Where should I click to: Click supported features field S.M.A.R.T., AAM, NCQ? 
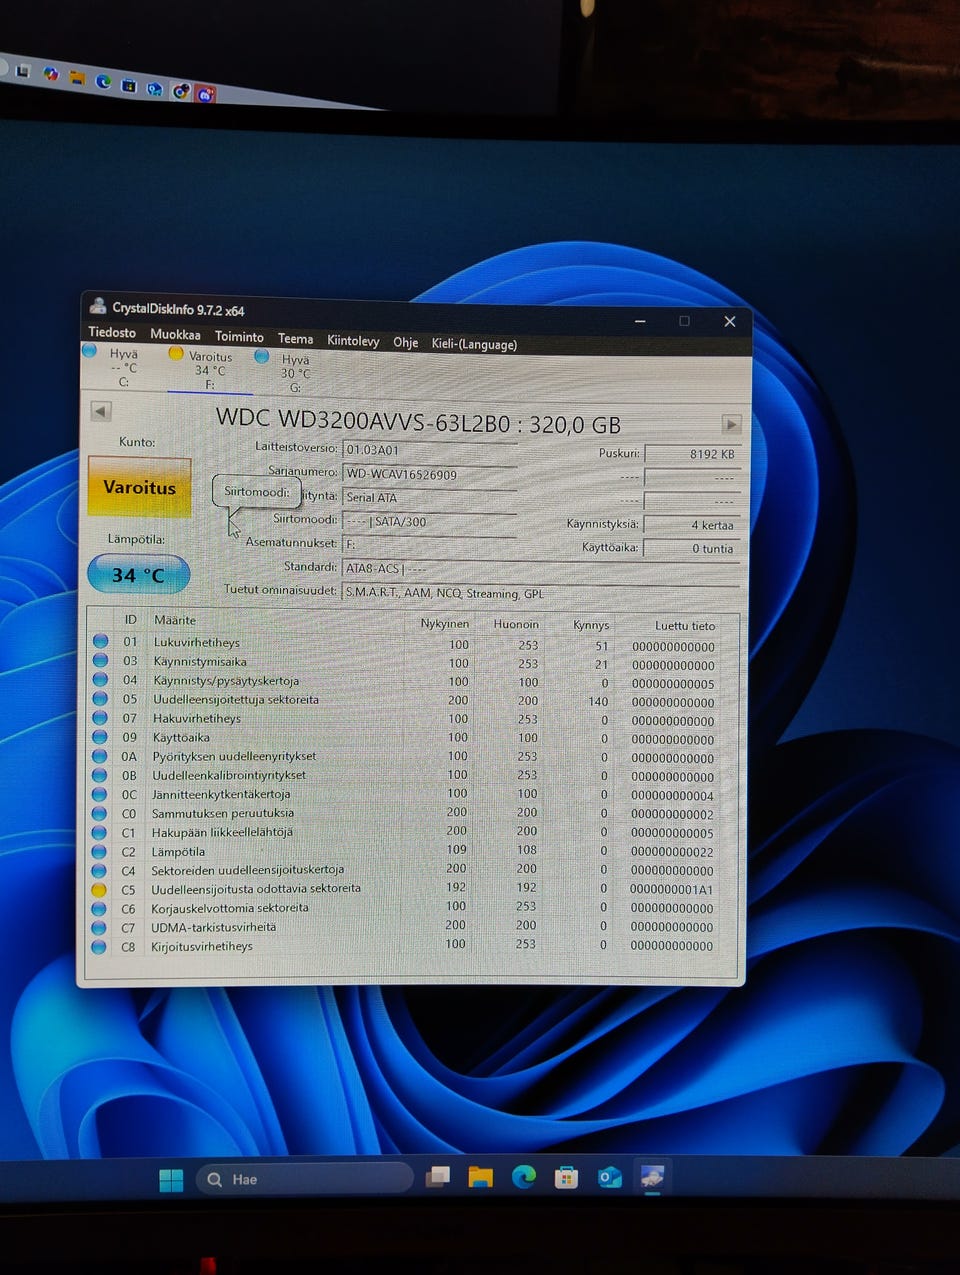(540, 592)
